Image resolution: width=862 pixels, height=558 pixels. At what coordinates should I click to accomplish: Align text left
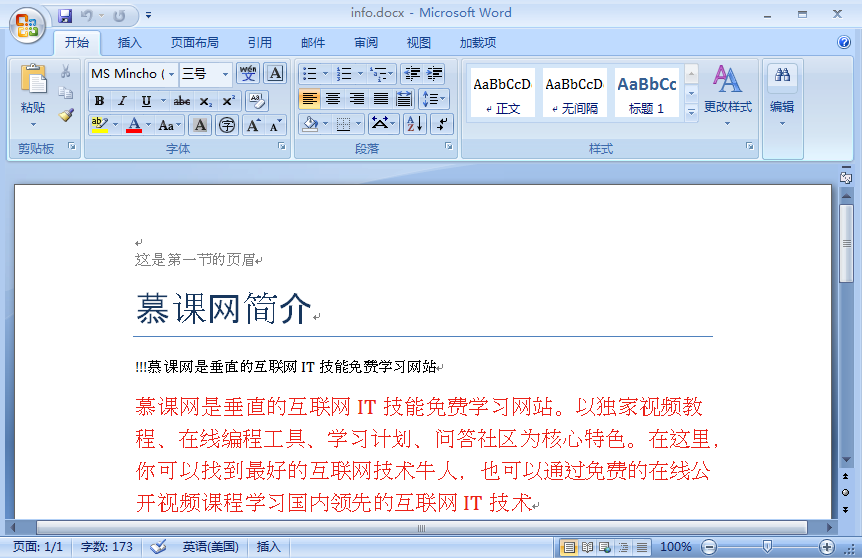pyautogui.click(x=310, y=99)
